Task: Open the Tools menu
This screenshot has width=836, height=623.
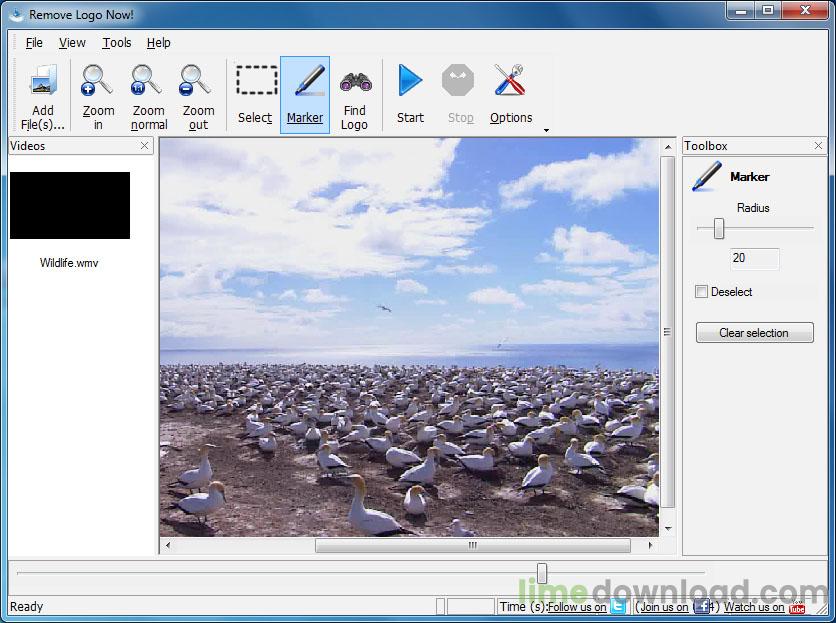Action: click(116, 43)
